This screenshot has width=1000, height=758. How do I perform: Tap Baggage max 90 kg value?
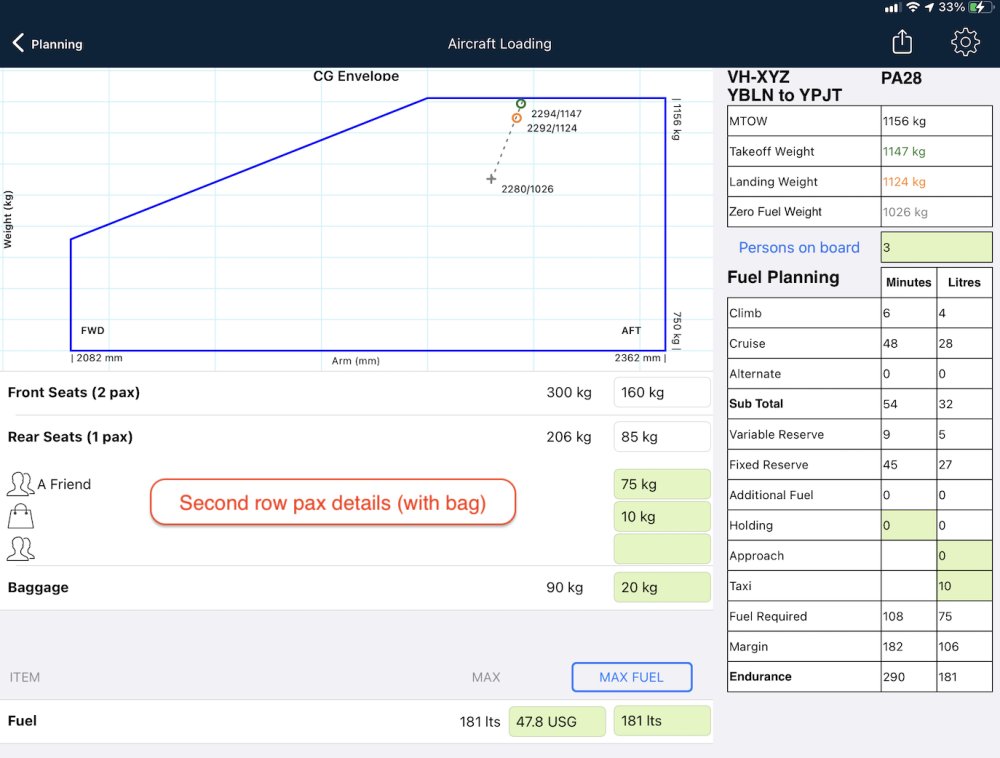tap(564, 587)
